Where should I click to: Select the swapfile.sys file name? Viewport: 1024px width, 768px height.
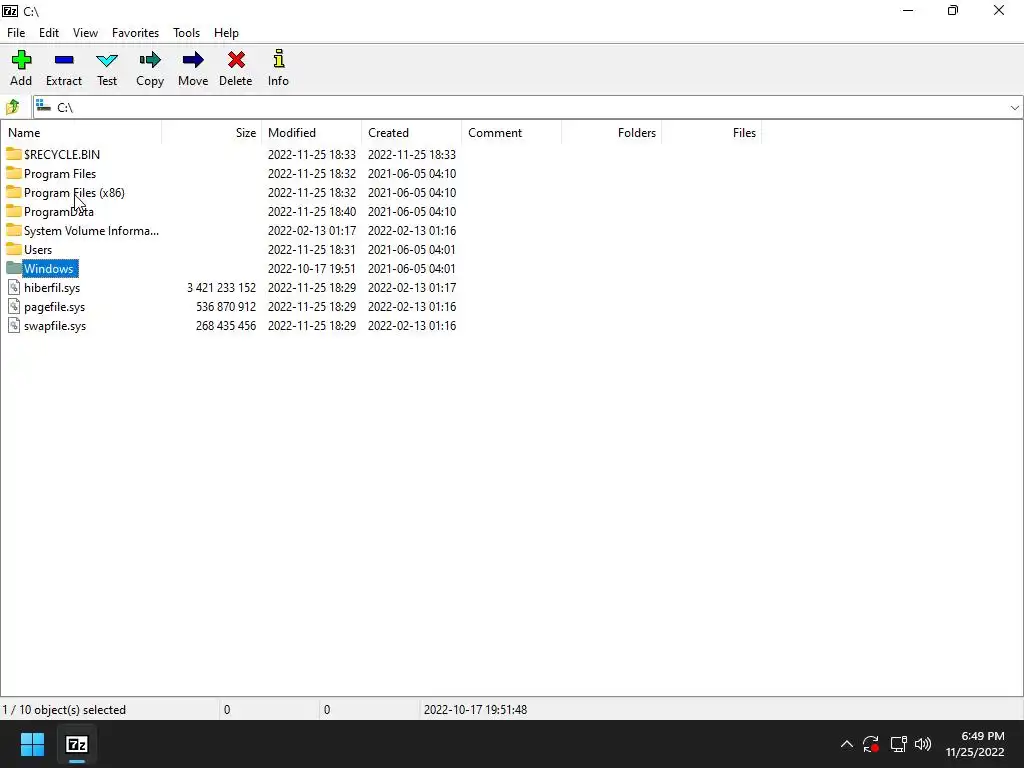pyautogui.click(x=55, y=326)
